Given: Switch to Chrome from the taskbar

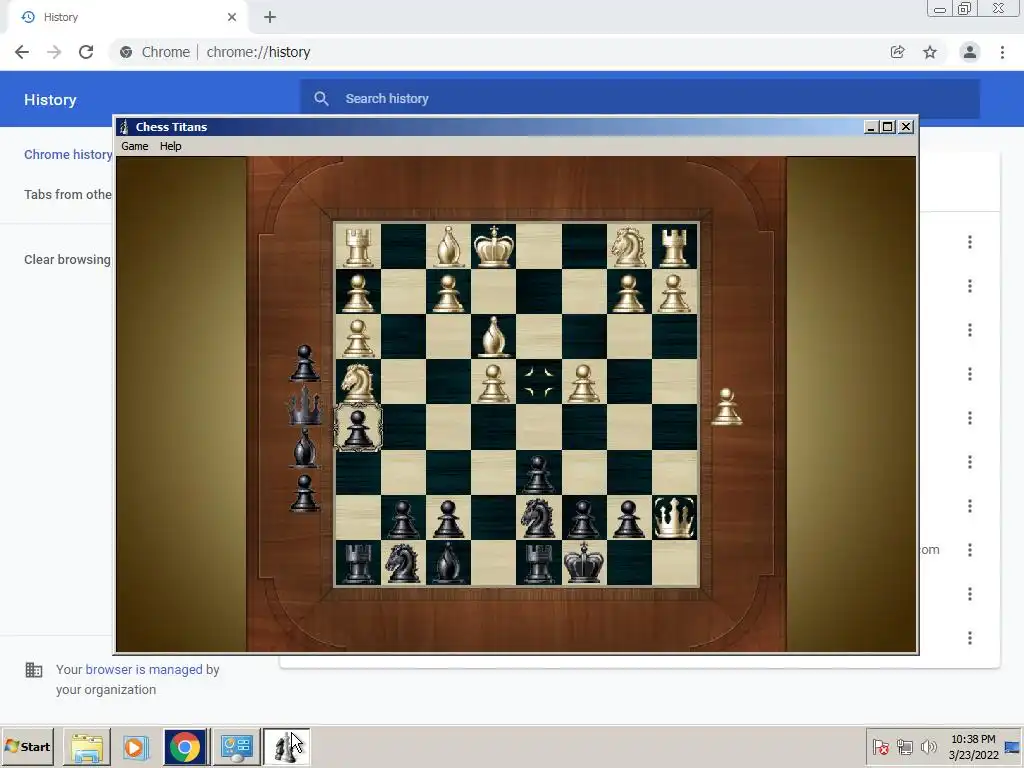Looking at the screenshot, I should 185,747.
